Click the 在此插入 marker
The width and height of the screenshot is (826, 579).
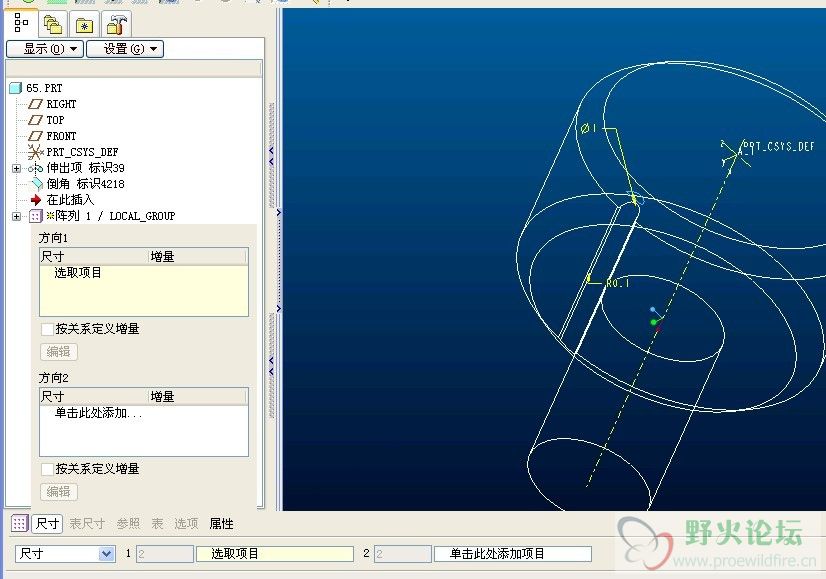coord(70,200)
